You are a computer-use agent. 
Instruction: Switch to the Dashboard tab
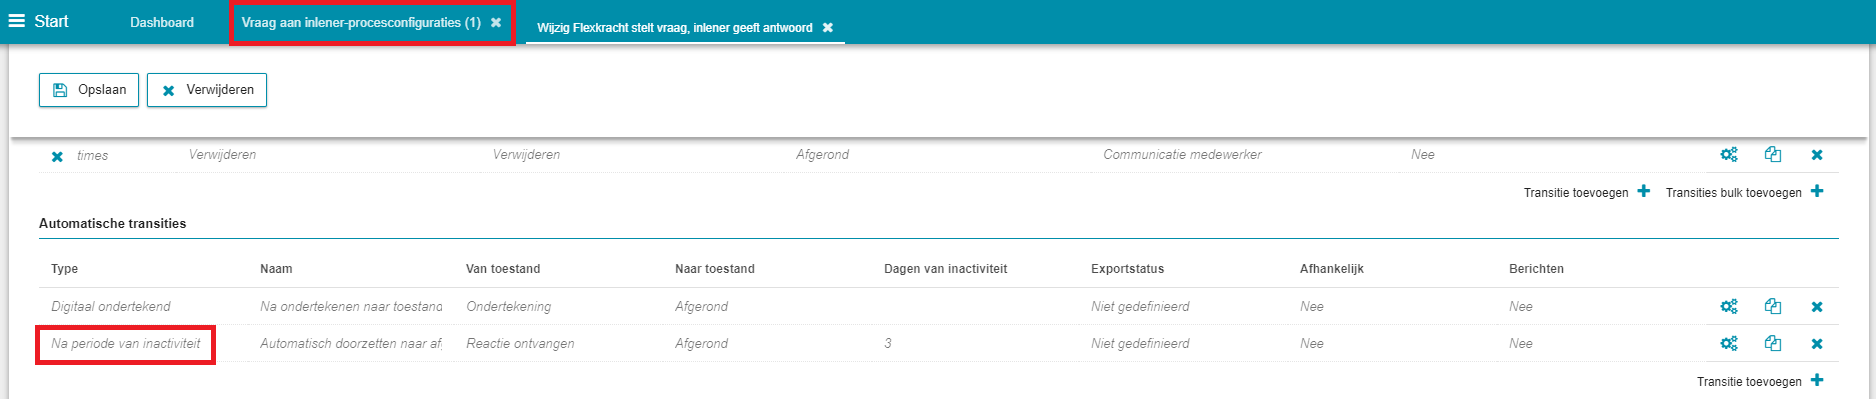pyautogui.click(x=162, y=22)
